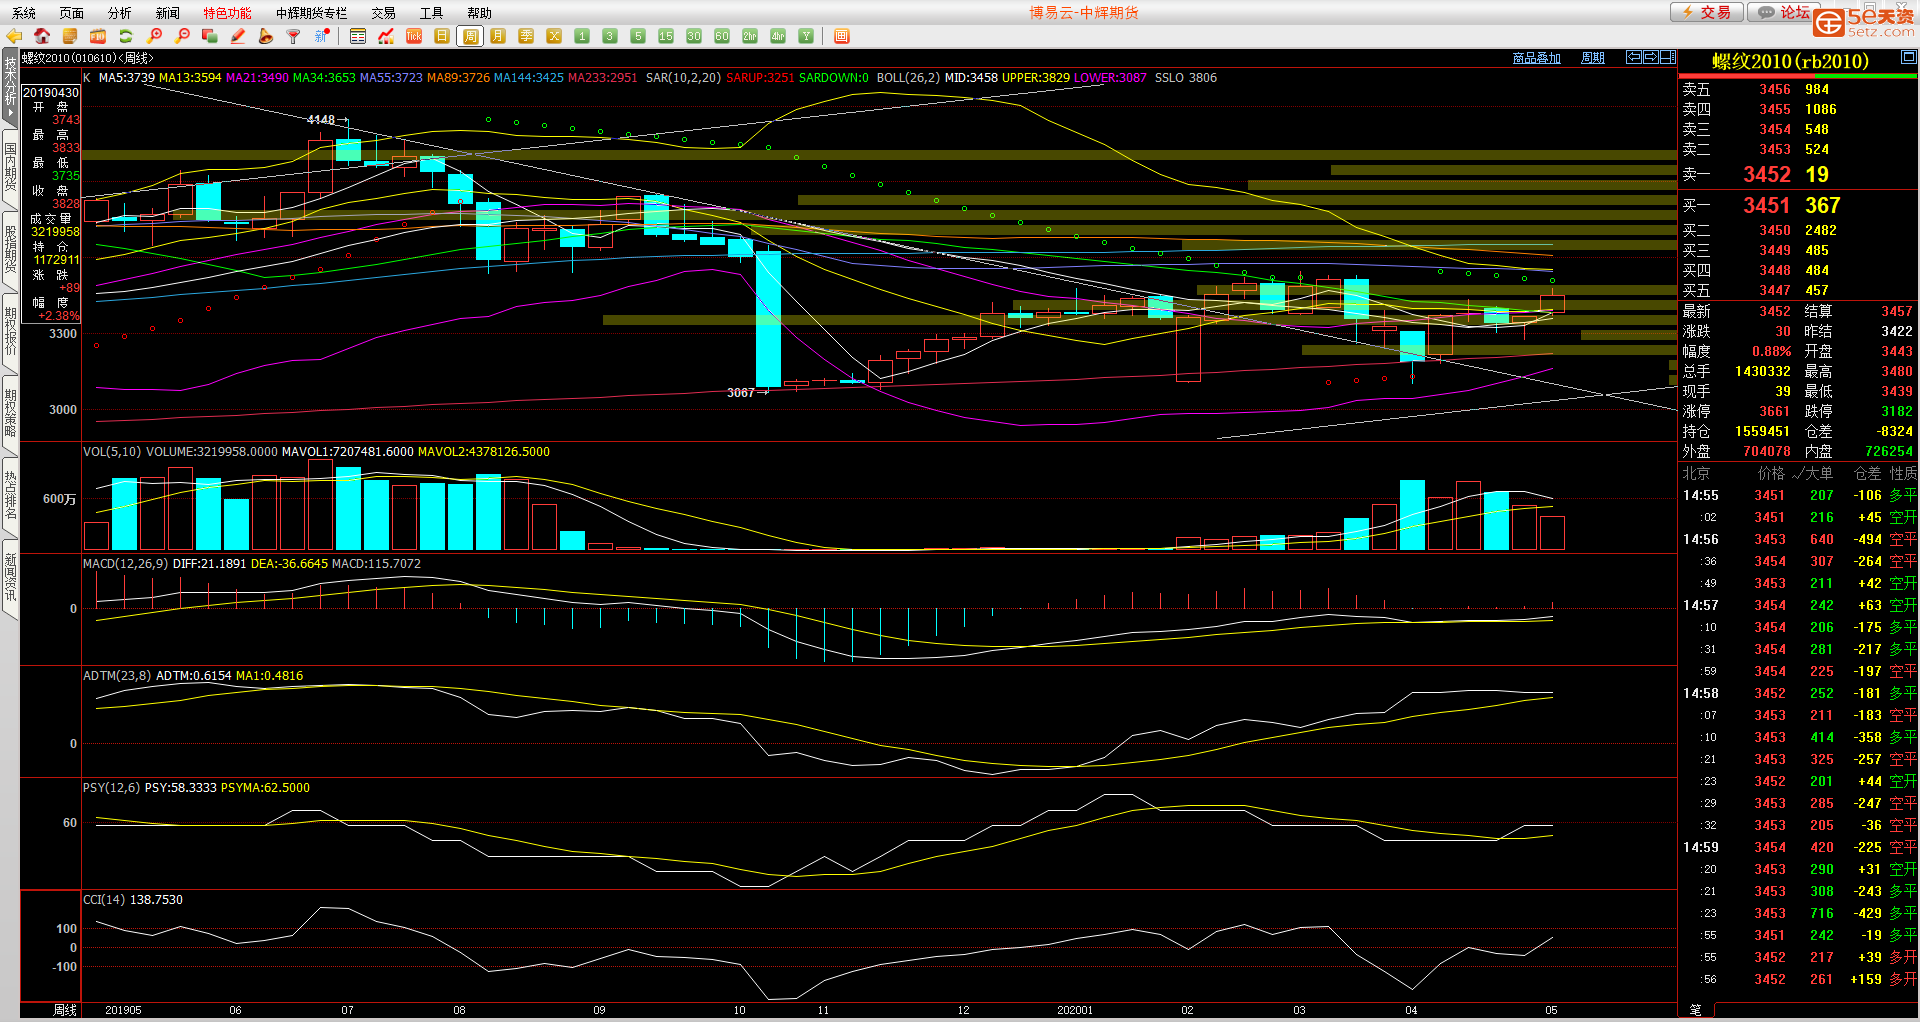The height and width of the screenshot is (1022, 1920).
Task: Click the red 画 drawing icon
Action: click(842, 36)
